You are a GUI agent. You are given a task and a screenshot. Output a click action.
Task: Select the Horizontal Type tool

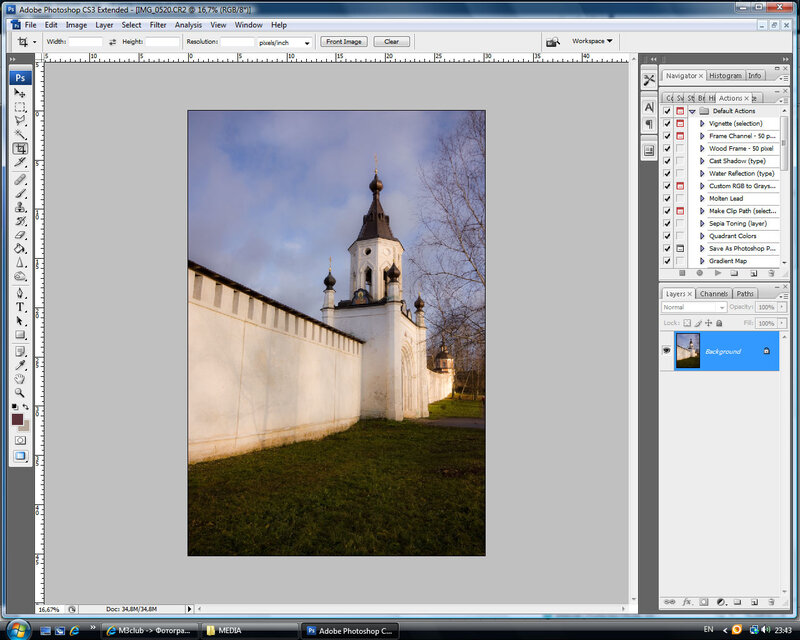tap(20, 307)
